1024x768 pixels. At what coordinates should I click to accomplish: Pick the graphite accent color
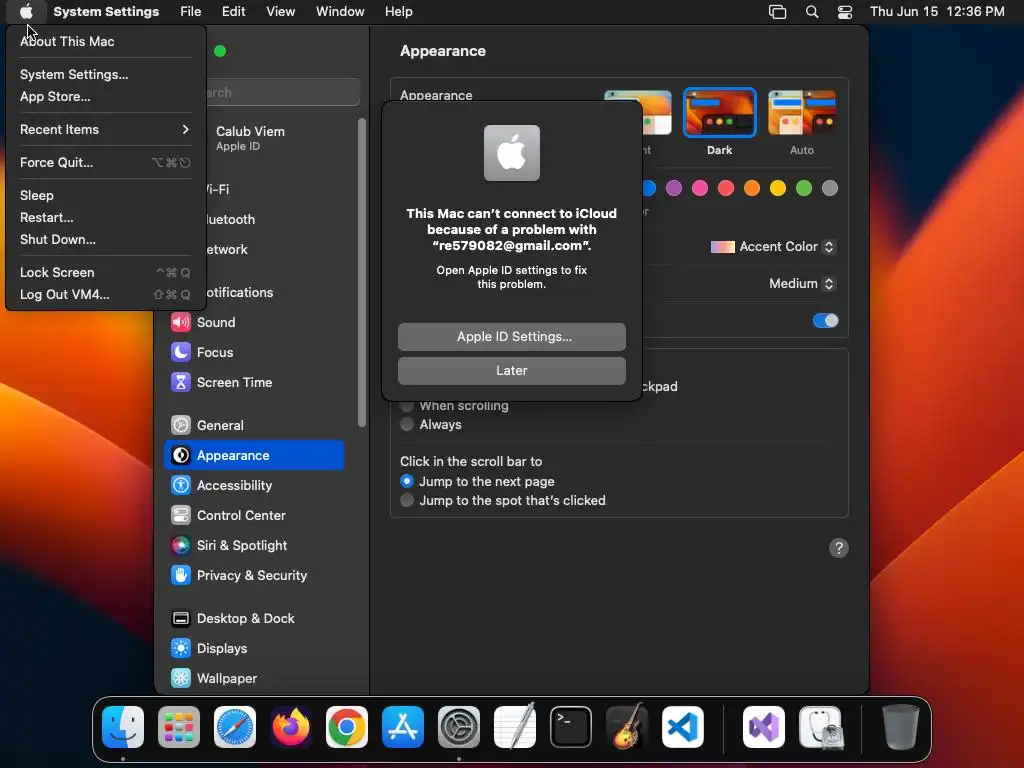point(830,189)
